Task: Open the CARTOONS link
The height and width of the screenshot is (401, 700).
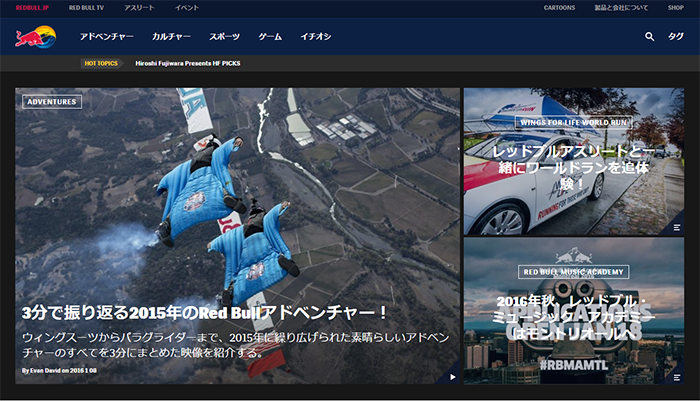Action: click(559, 7)
